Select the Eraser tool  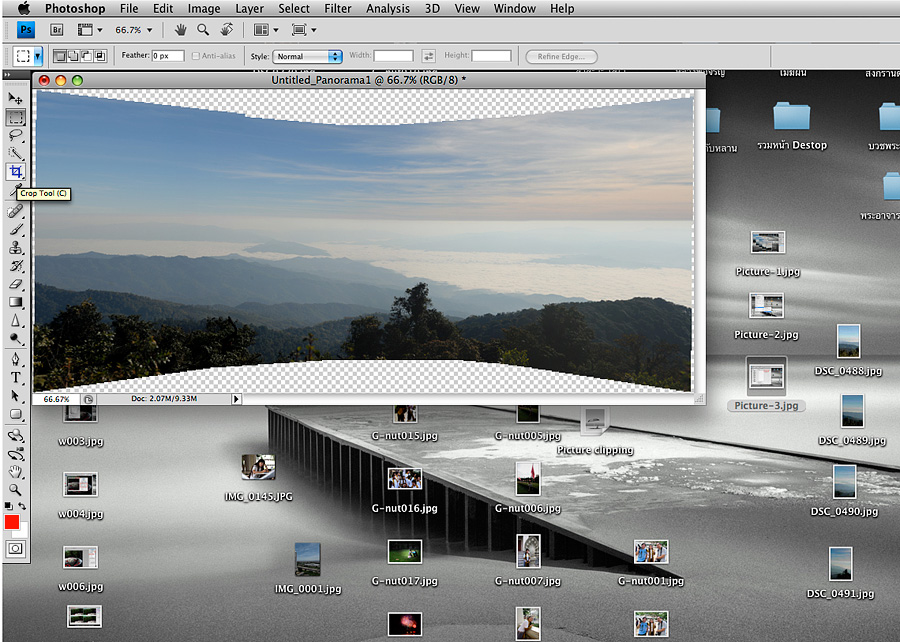16,284
